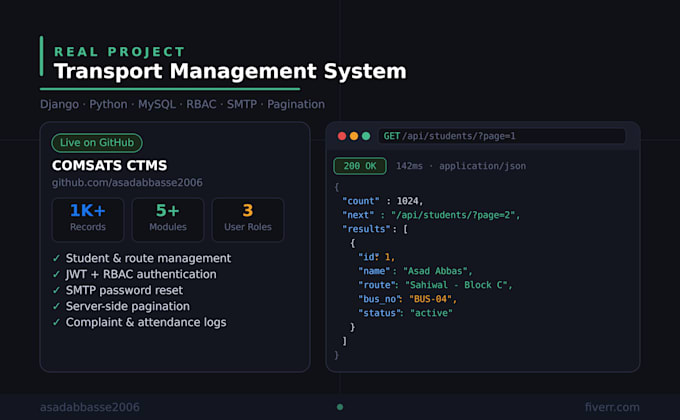Click checkmark beside SMTP password reset
The image size is (680, 420).
pyautogui.click(x=56, y=290)
